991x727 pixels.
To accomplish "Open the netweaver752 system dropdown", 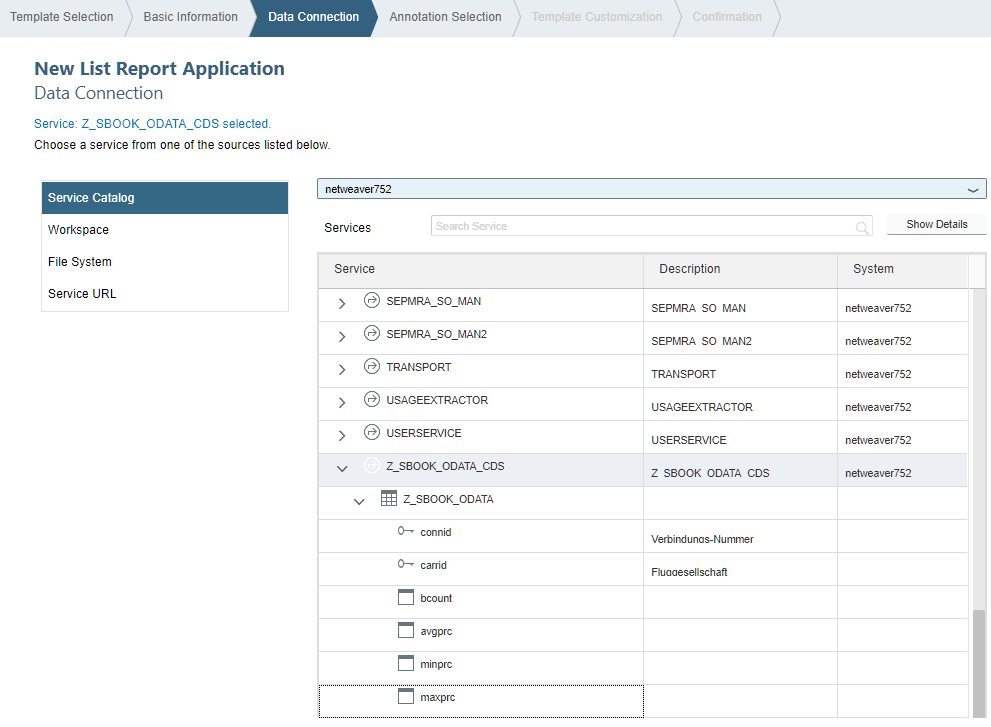I will pos(972,189).
